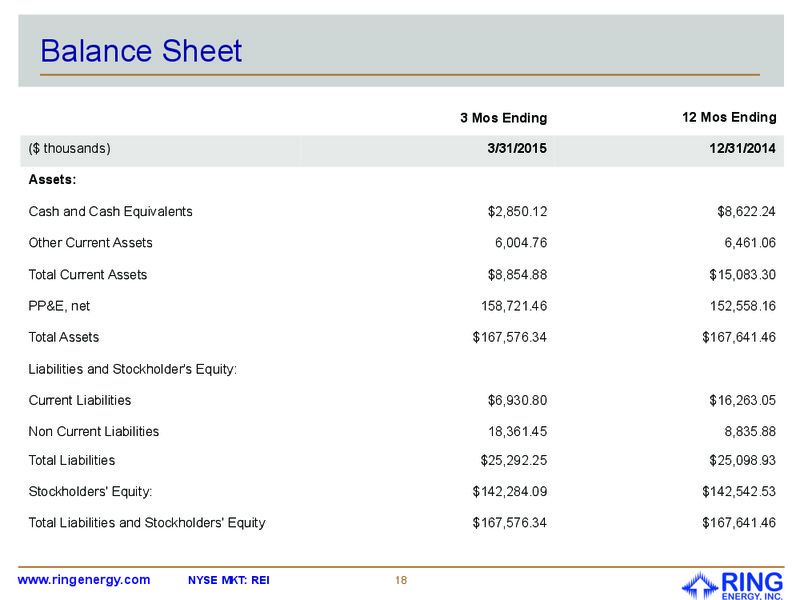The width and height of the screenshot is (800, 600).
Task: Click the $167,576.34 Total Assets value
Action: pyautogui.click(x=510, y=337)
